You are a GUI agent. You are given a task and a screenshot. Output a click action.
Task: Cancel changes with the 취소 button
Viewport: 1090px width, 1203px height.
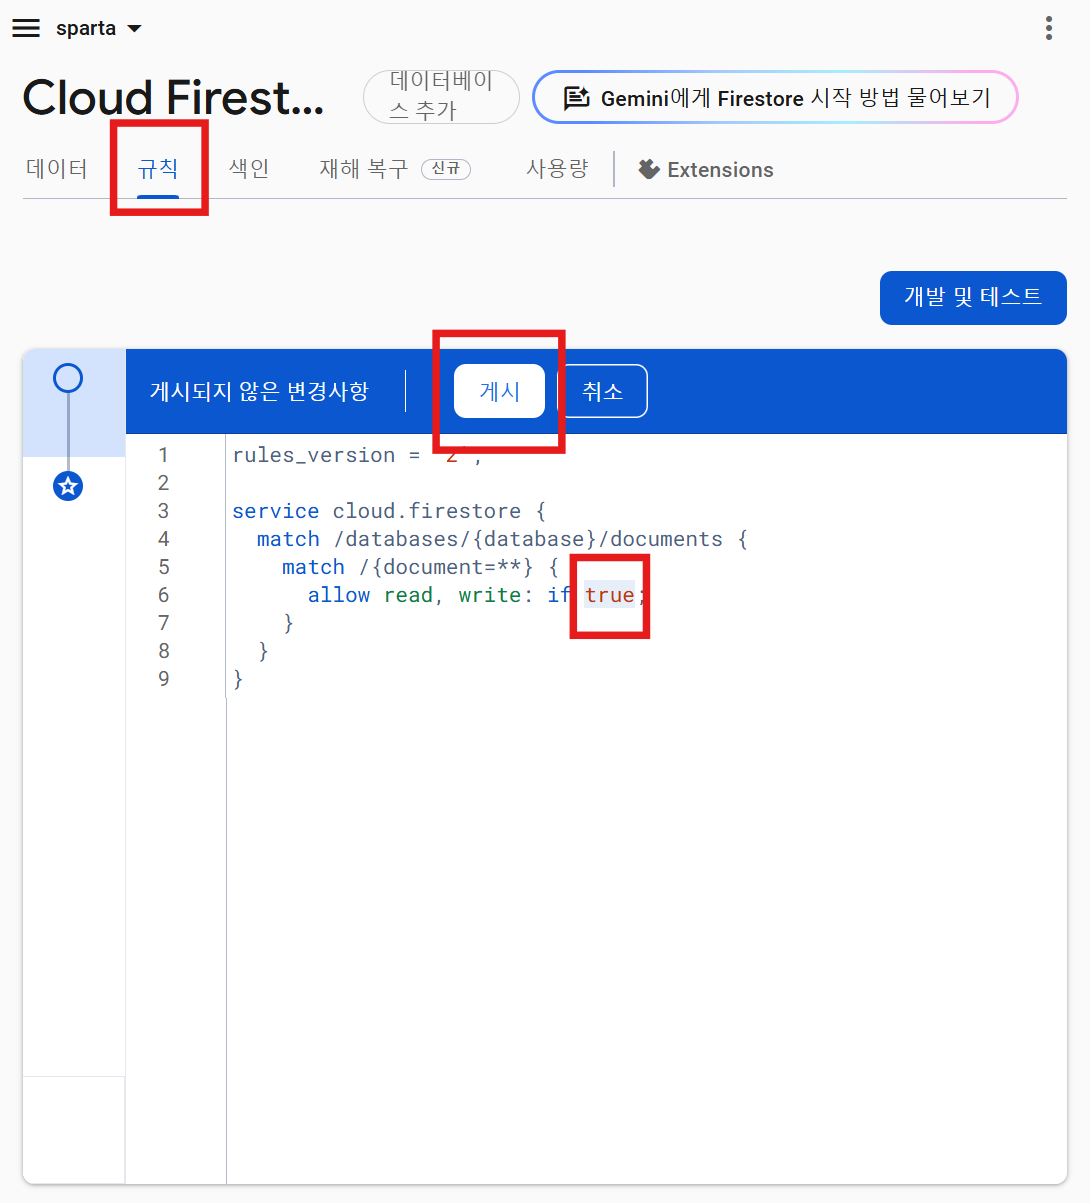(x=602, y=391)
